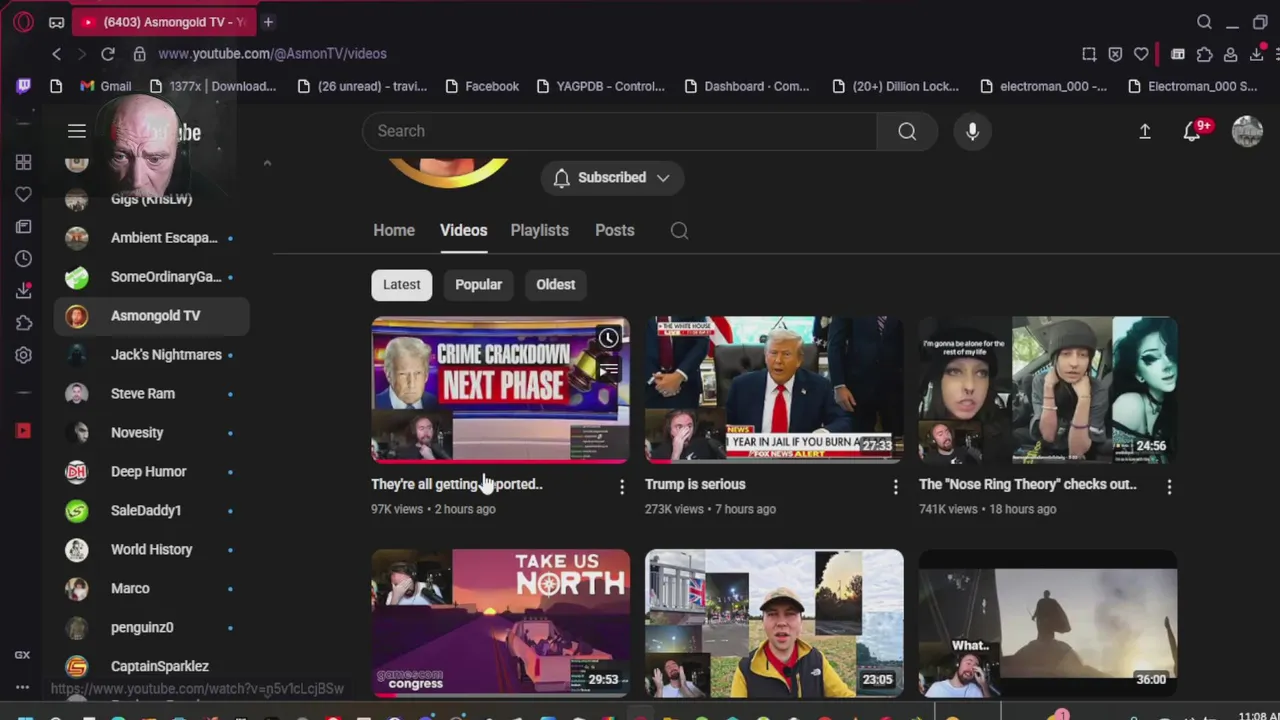
Task: Open extensions cube icon in sidebar
Action: [x=24, y=323]
